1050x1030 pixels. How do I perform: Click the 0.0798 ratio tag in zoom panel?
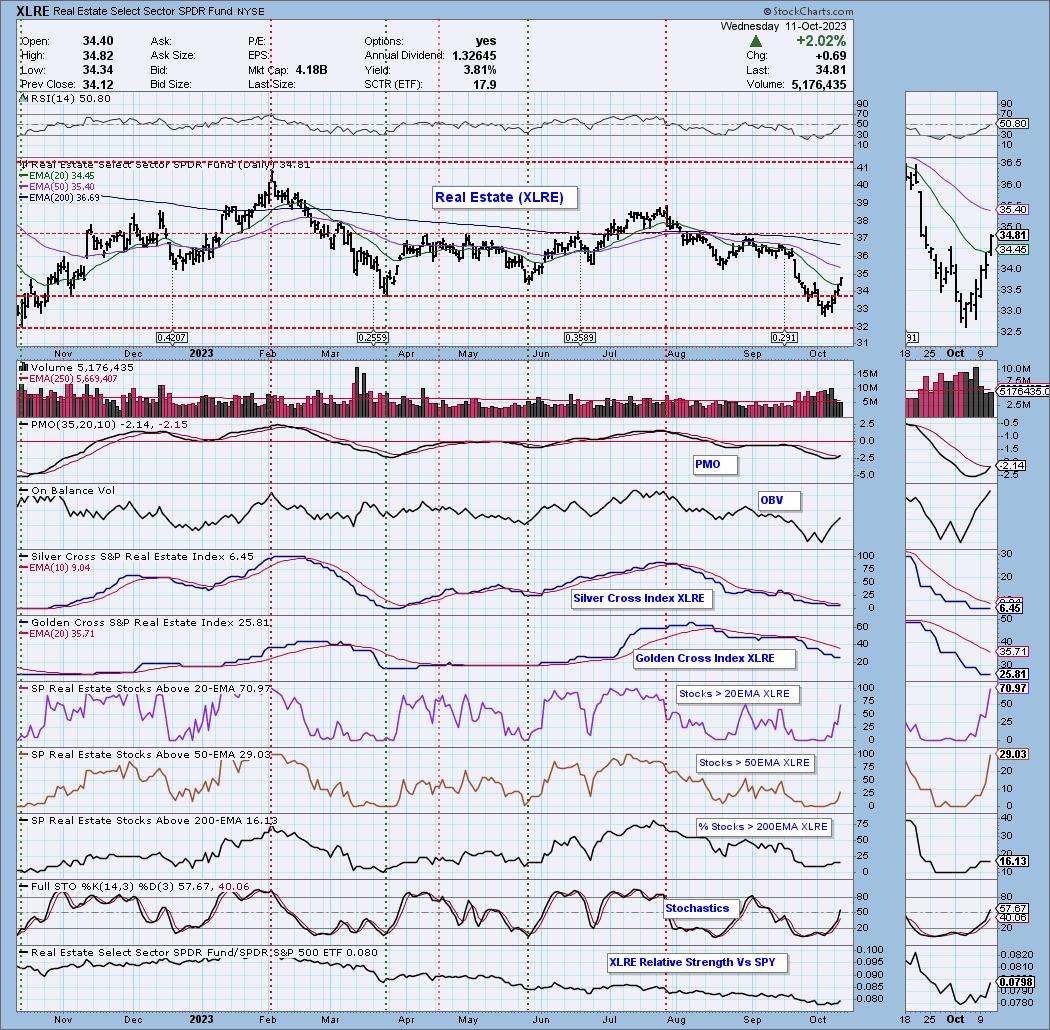[1015, 982]
